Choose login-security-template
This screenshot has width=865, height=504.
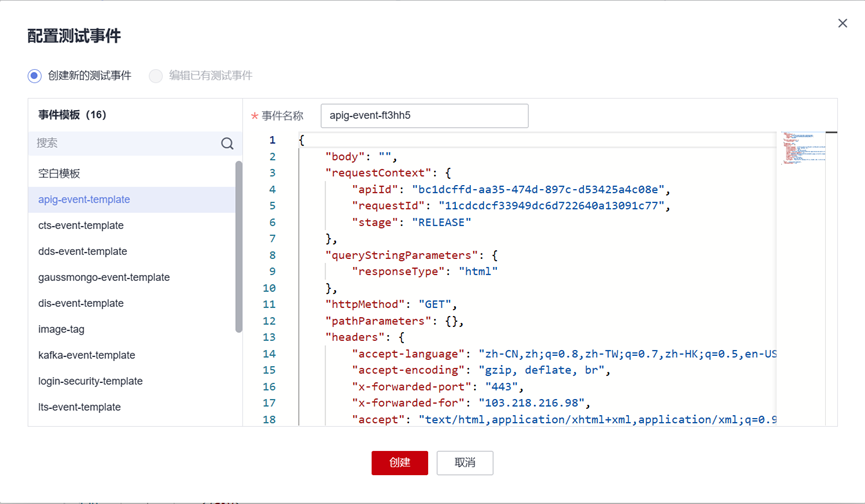click(90, 381)
